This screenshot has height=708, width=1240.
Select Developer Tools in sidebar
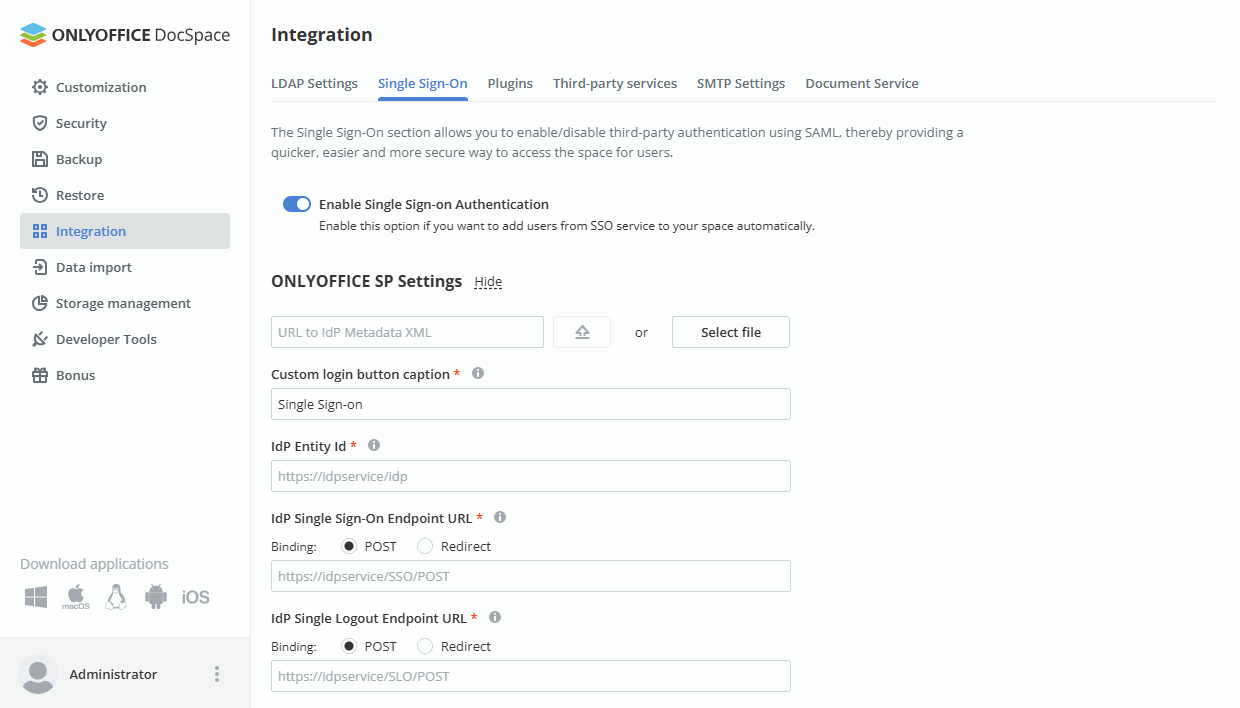[x=106, y=339]
